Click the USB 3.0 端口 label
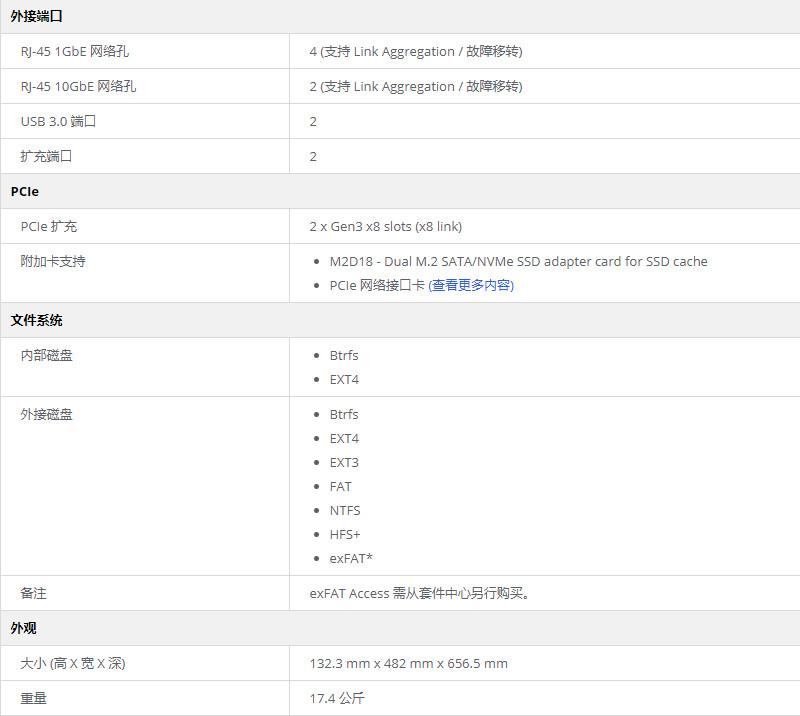Viewport: 800px width, 716px height. (x=58, y=121)
